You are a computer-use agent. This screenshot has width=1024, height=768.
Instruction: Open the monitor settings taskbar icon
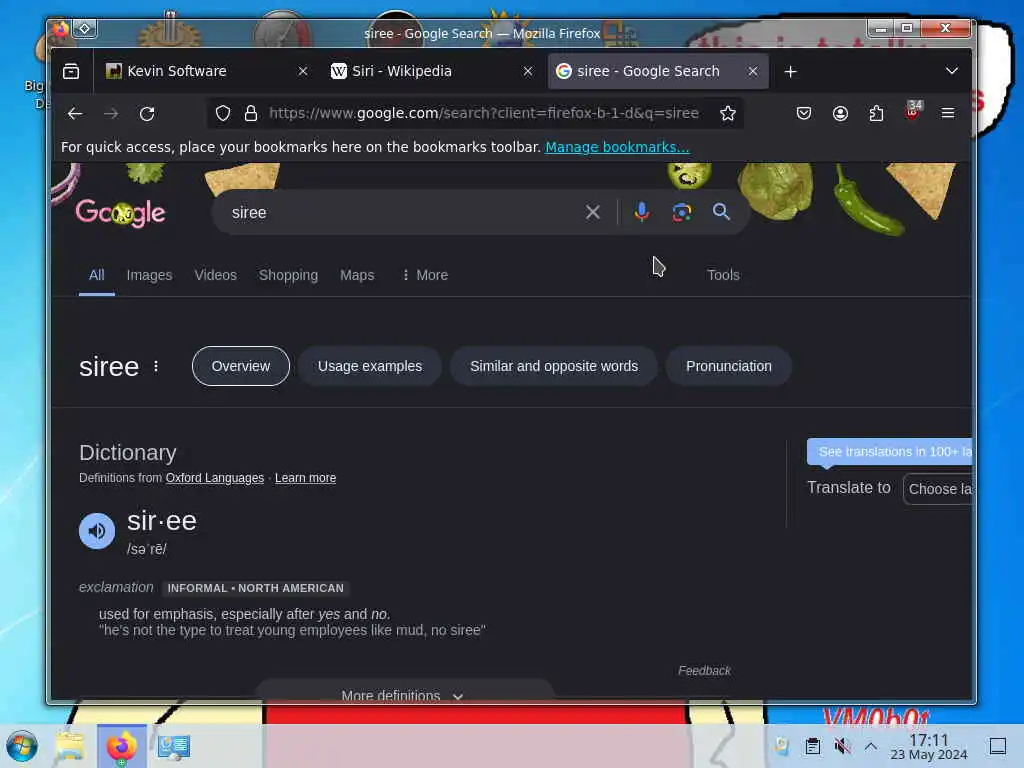coord(174,746)
